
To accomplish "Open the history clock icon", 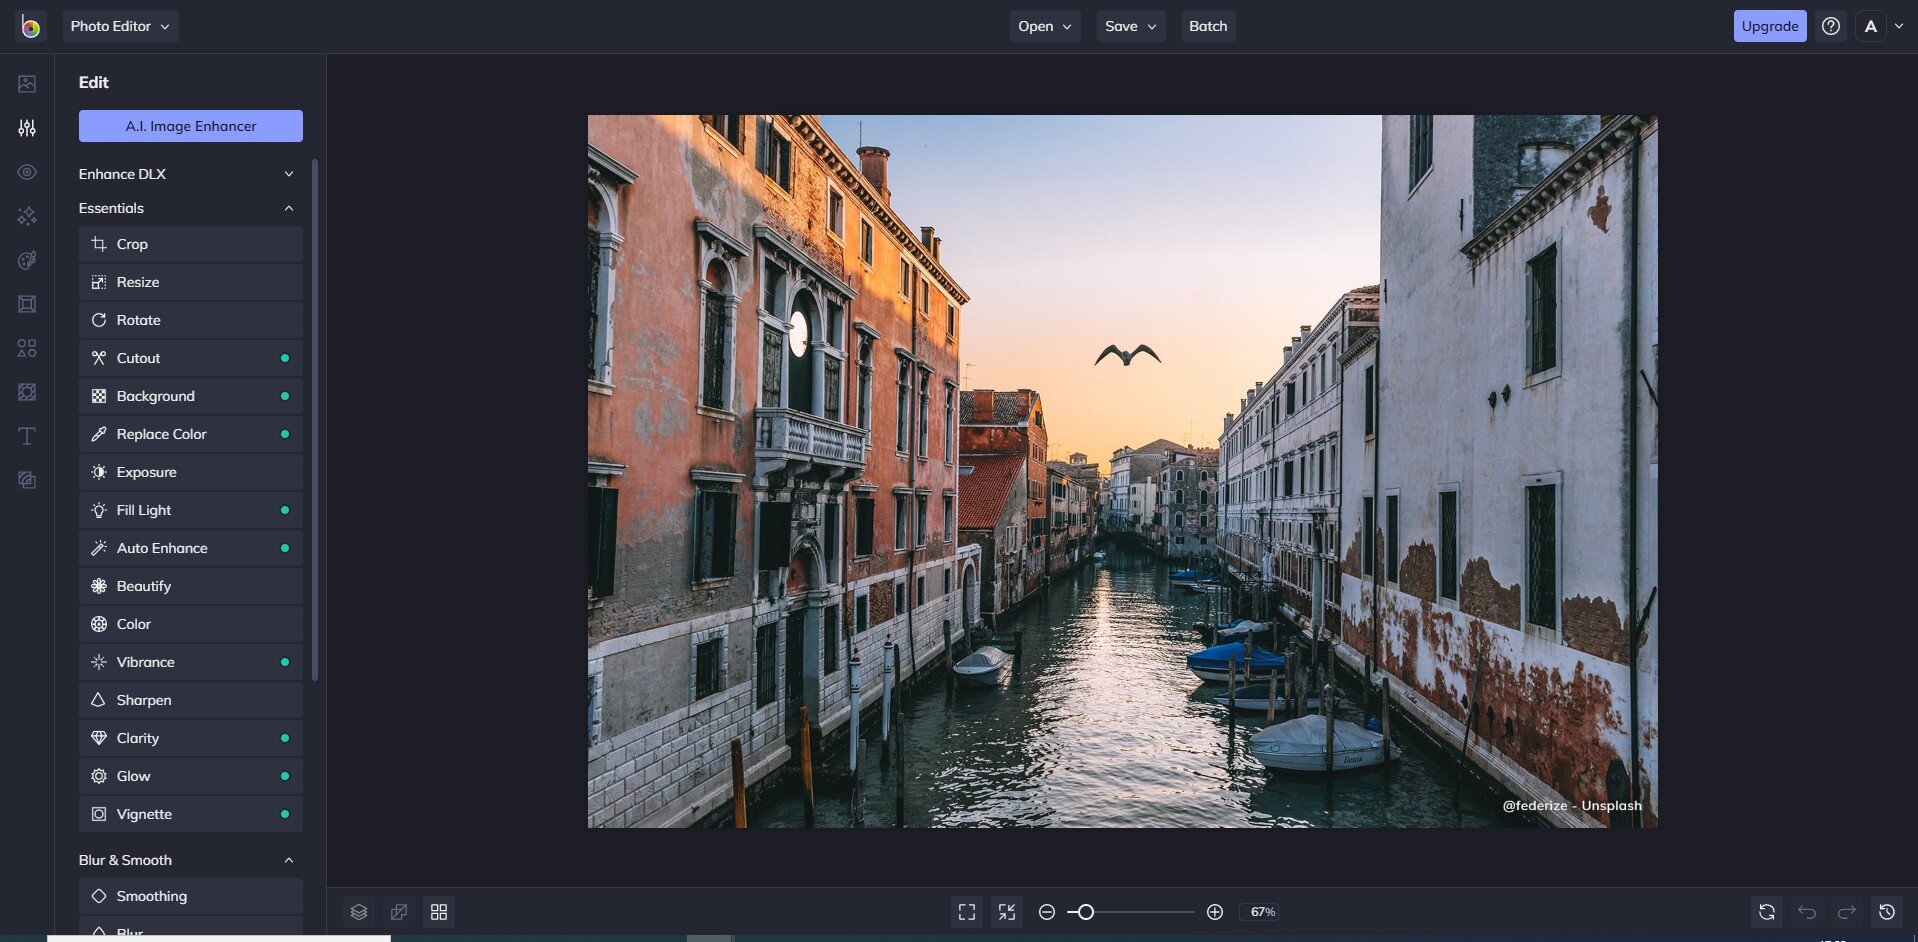I will (1887, 912).
